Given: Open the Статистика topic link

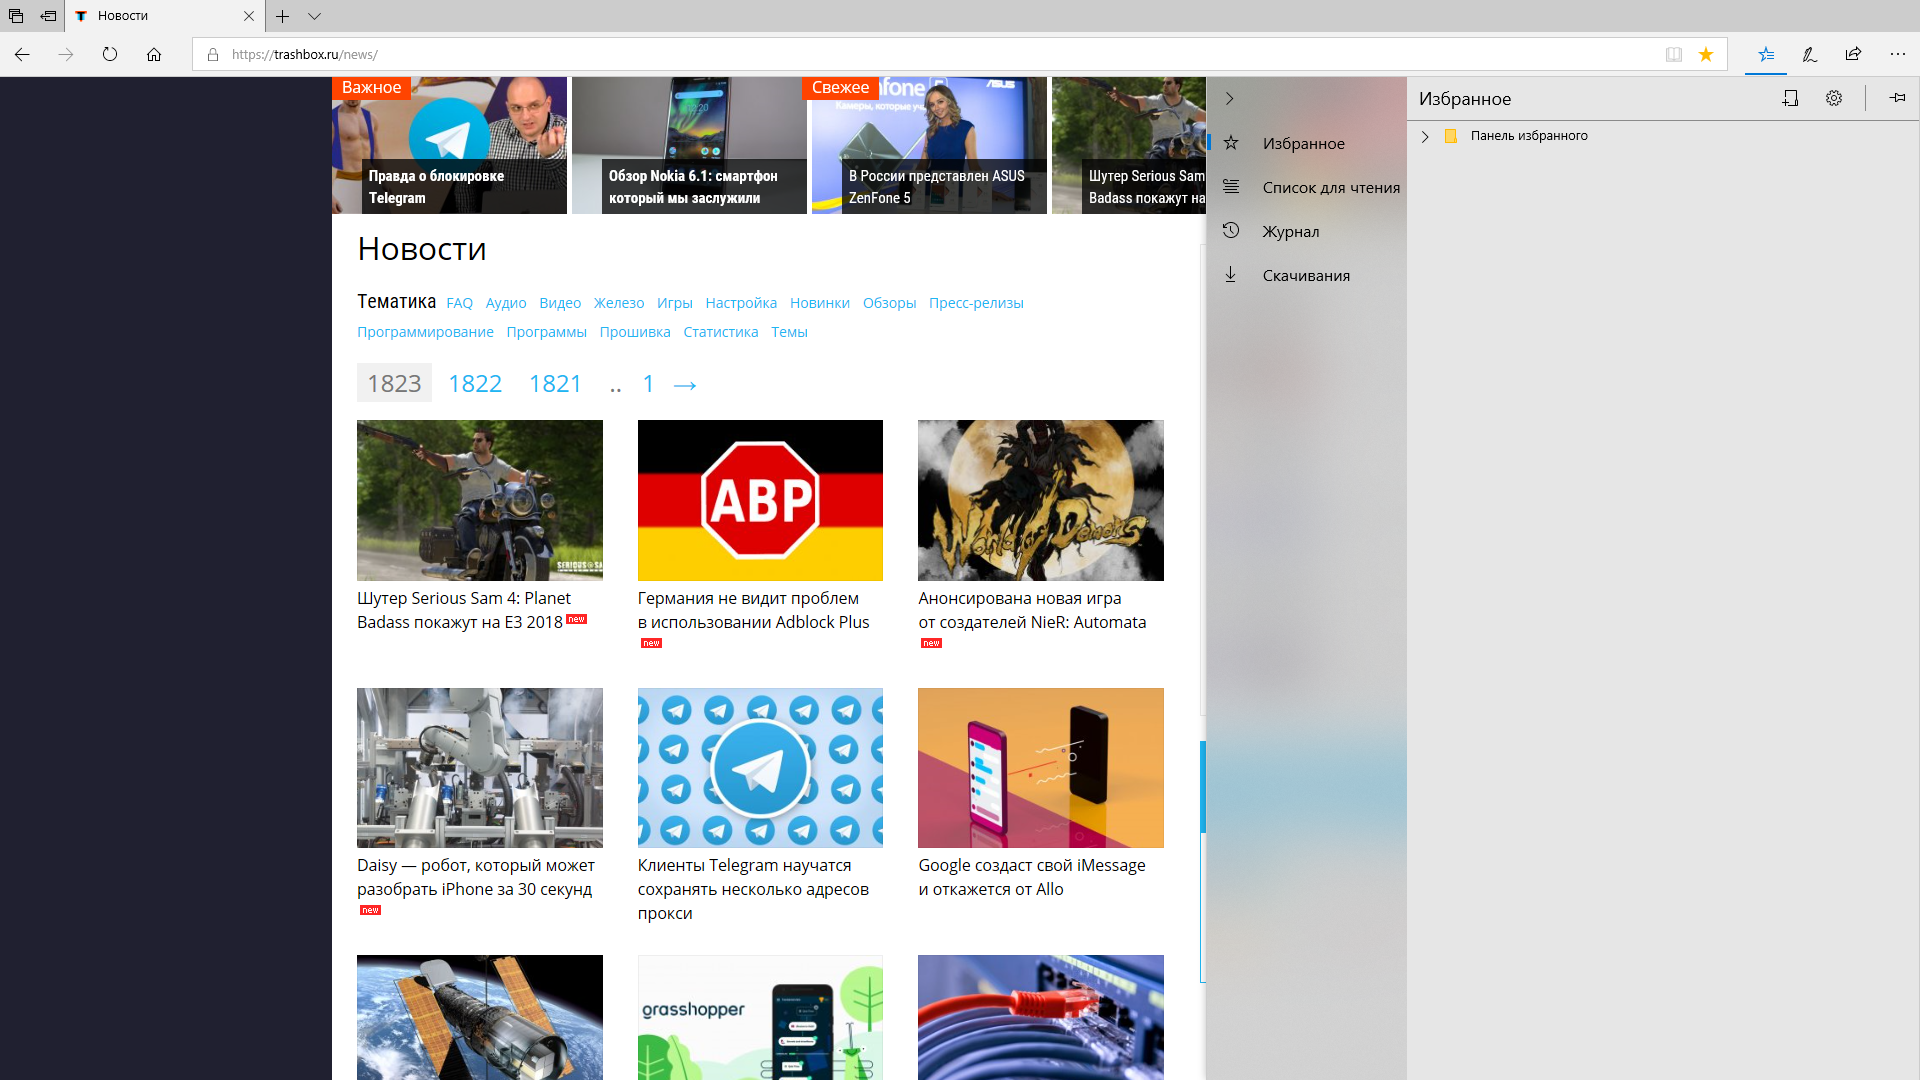Looking at the screenshot, I should click(720, 332).
